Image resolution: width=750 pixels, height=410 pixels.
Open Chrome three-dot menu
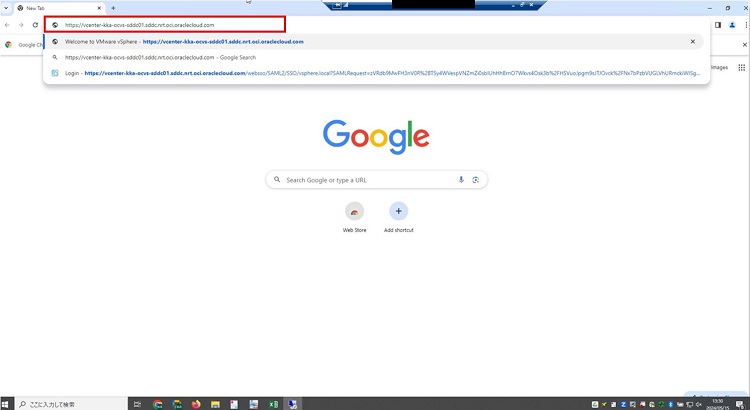point(746,25)
